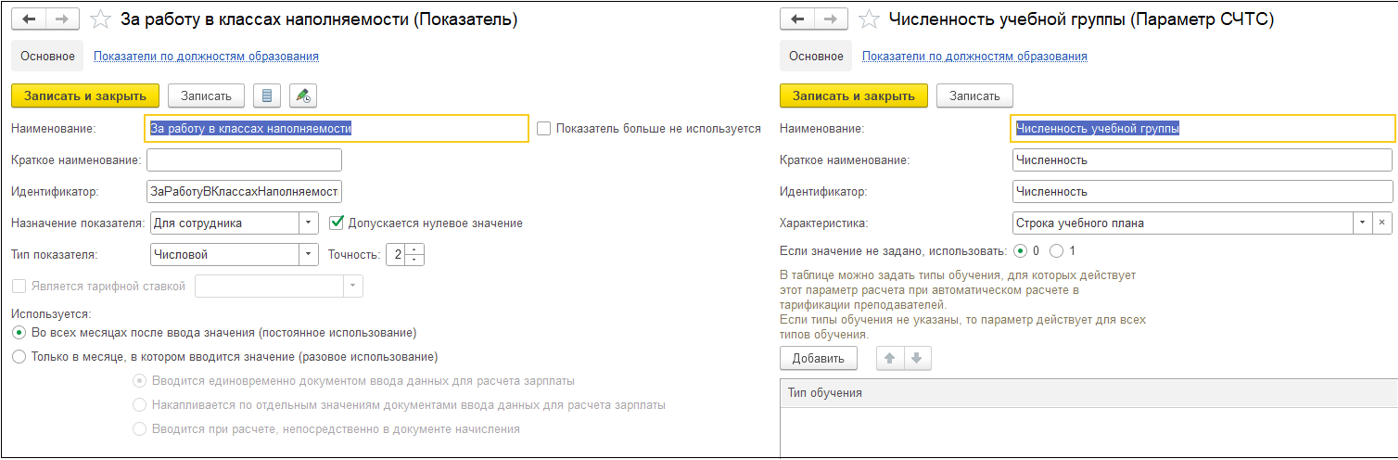Enable 'Показатель больше не используется' checkbox
1398x460 pixels.
click(544, 128)
